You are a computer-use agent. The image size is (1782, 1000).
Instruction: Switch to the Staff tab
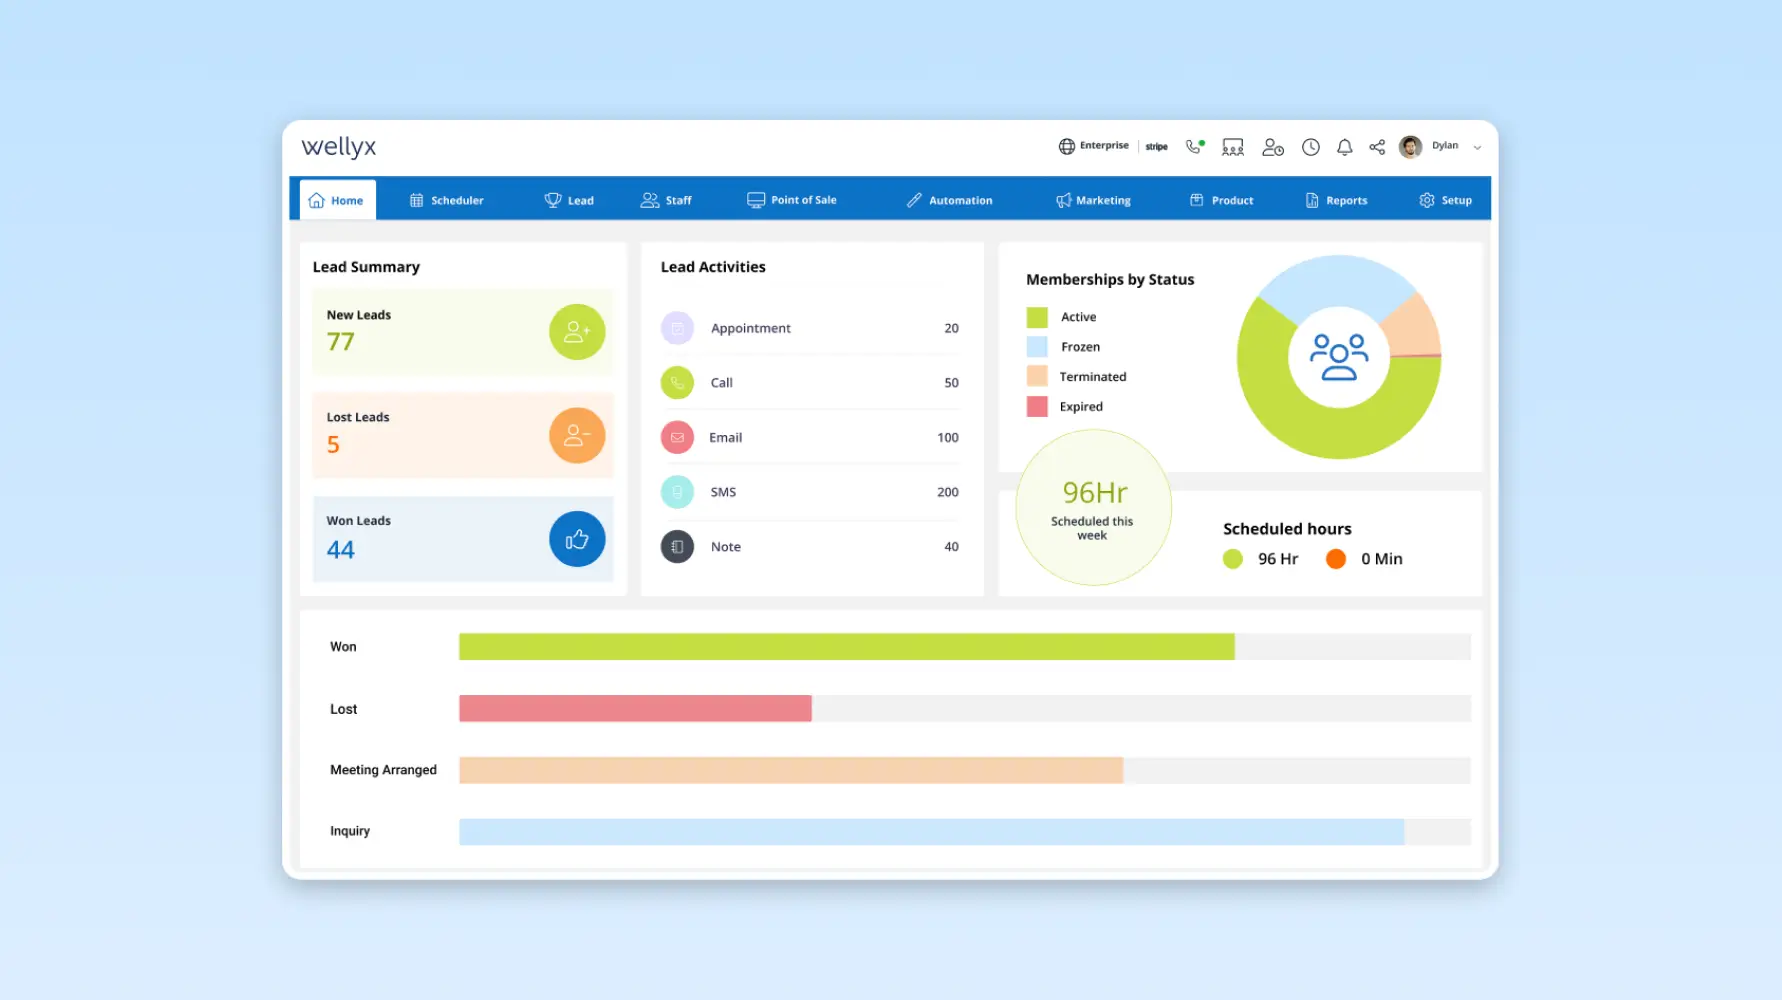[x=666, y=200]
